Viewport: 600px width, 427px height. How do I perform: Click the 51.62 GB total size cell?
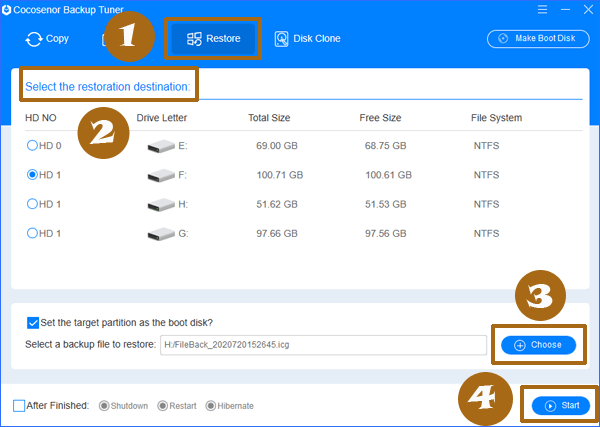(277, 204)
